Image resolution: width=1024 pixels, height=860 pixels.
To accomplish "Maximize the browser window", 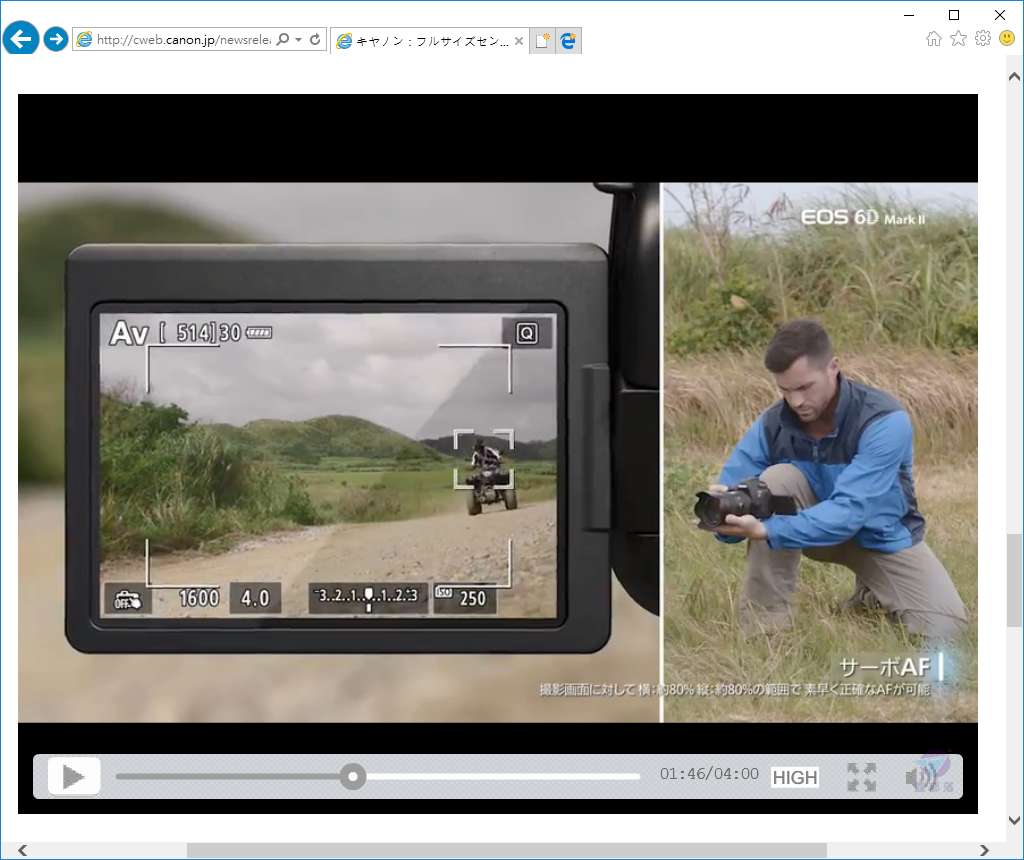I will (x=954, y=15).
